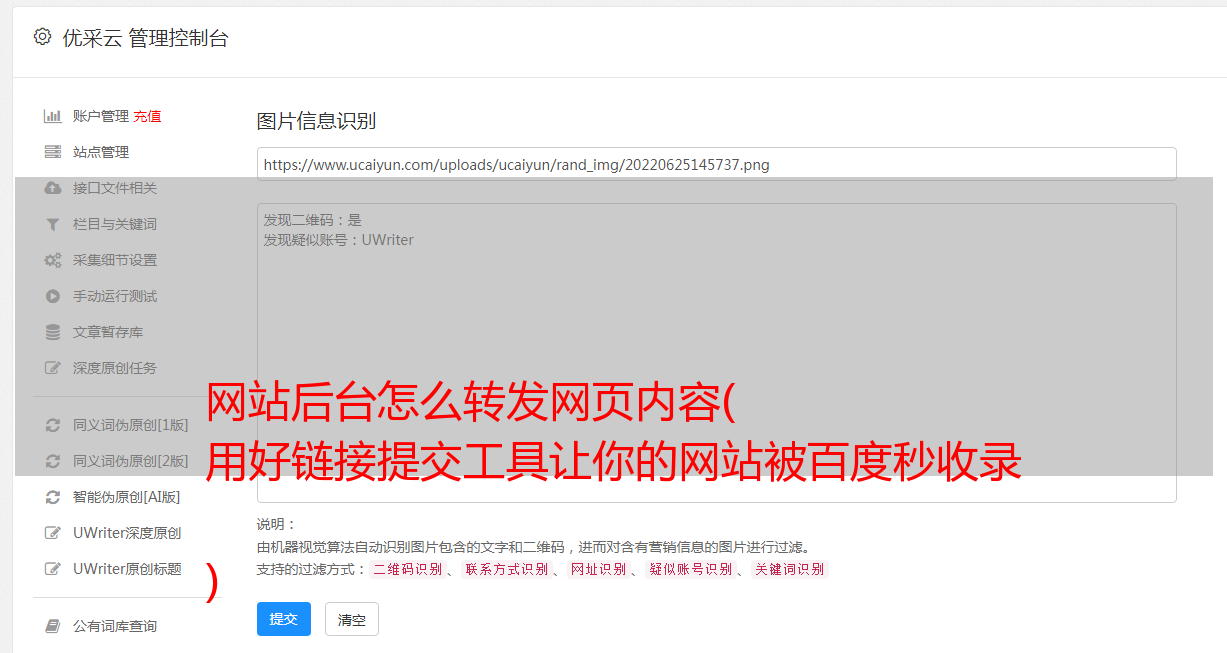This screenshot has width=1227, height=653.
Task: Click the 清空 button
Action: click(x=352, y=619)
